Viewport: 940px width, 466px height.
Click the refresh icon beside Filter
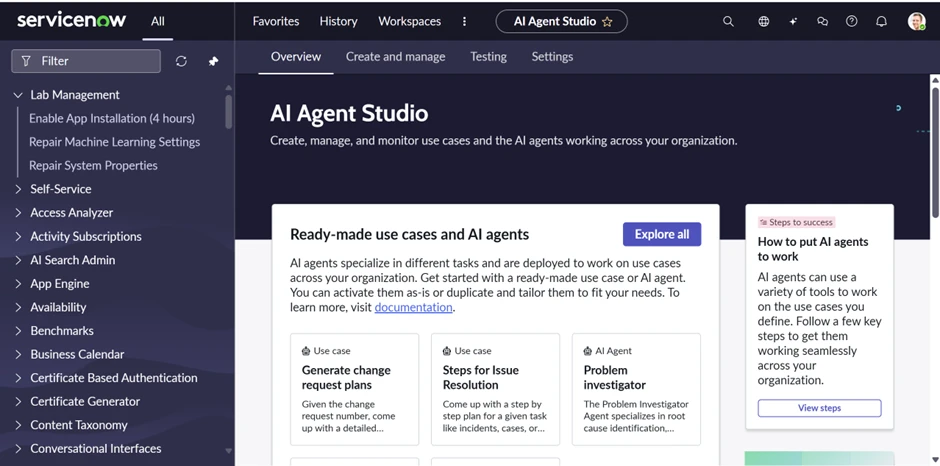pos(181,61)
